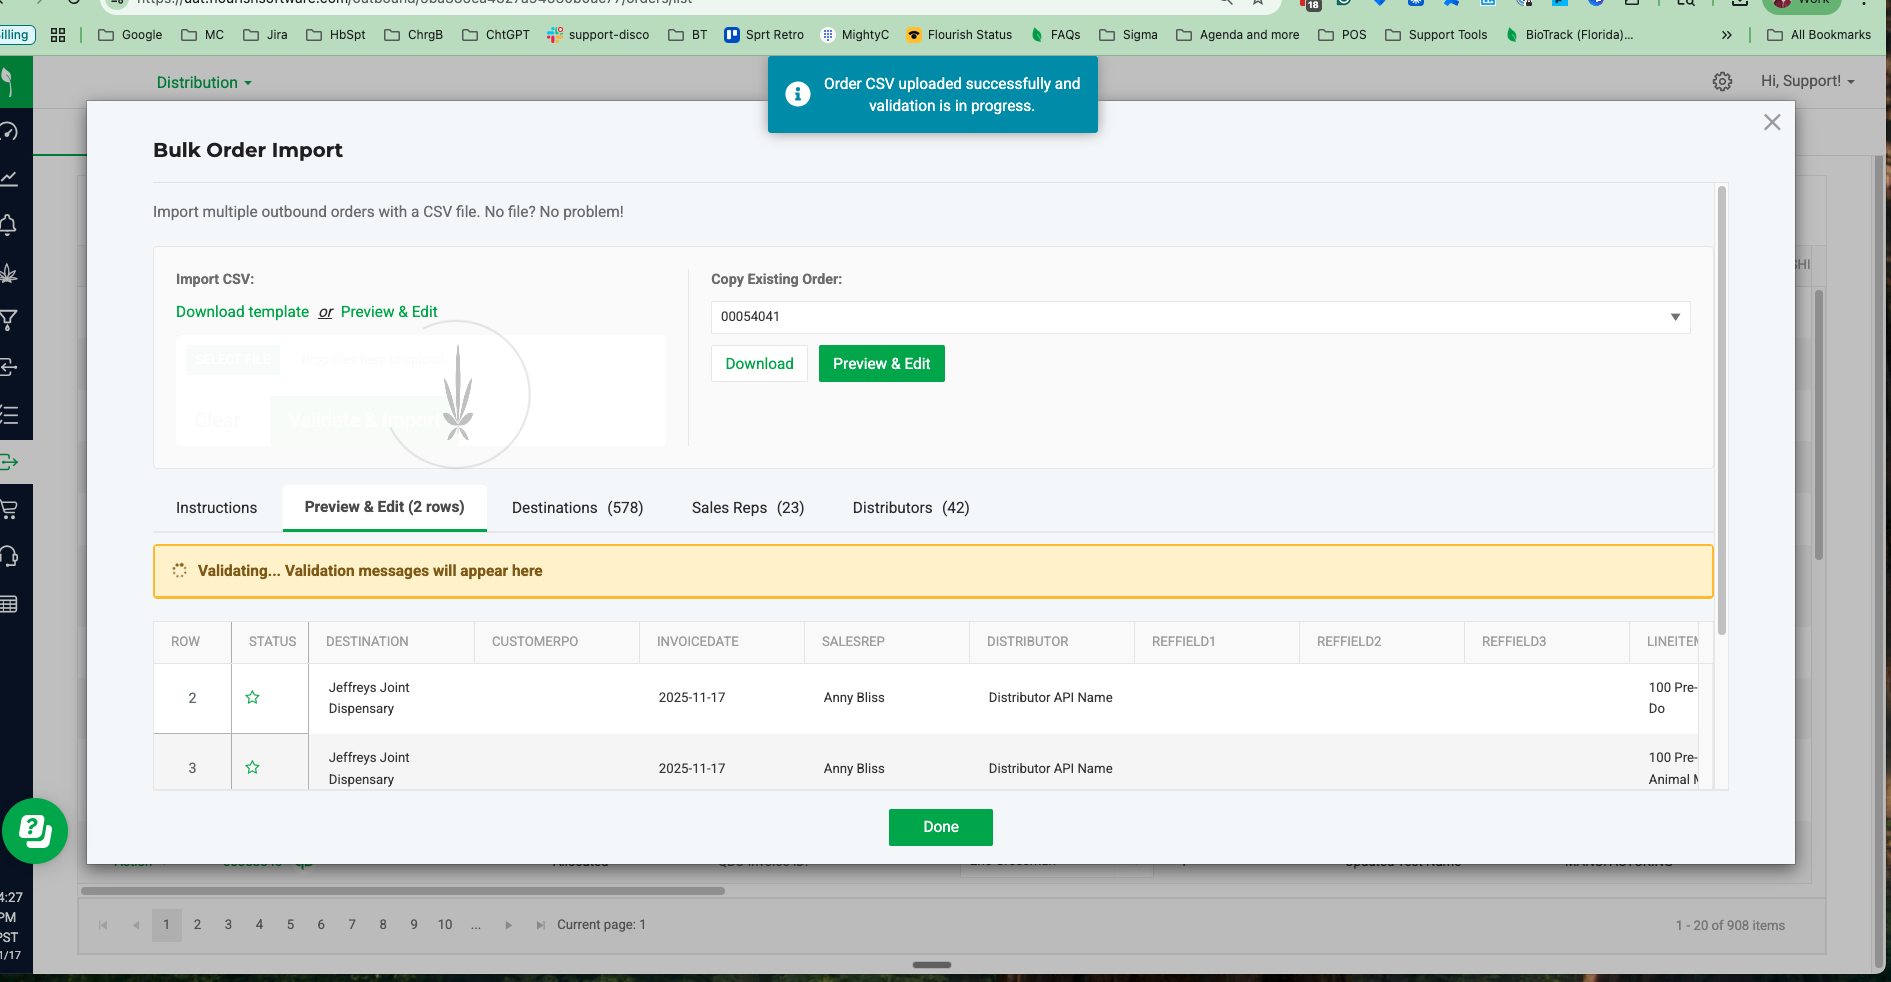Open the green help chat widget
This screenshot has width=1891, height=982.
(x=35, y=831)
